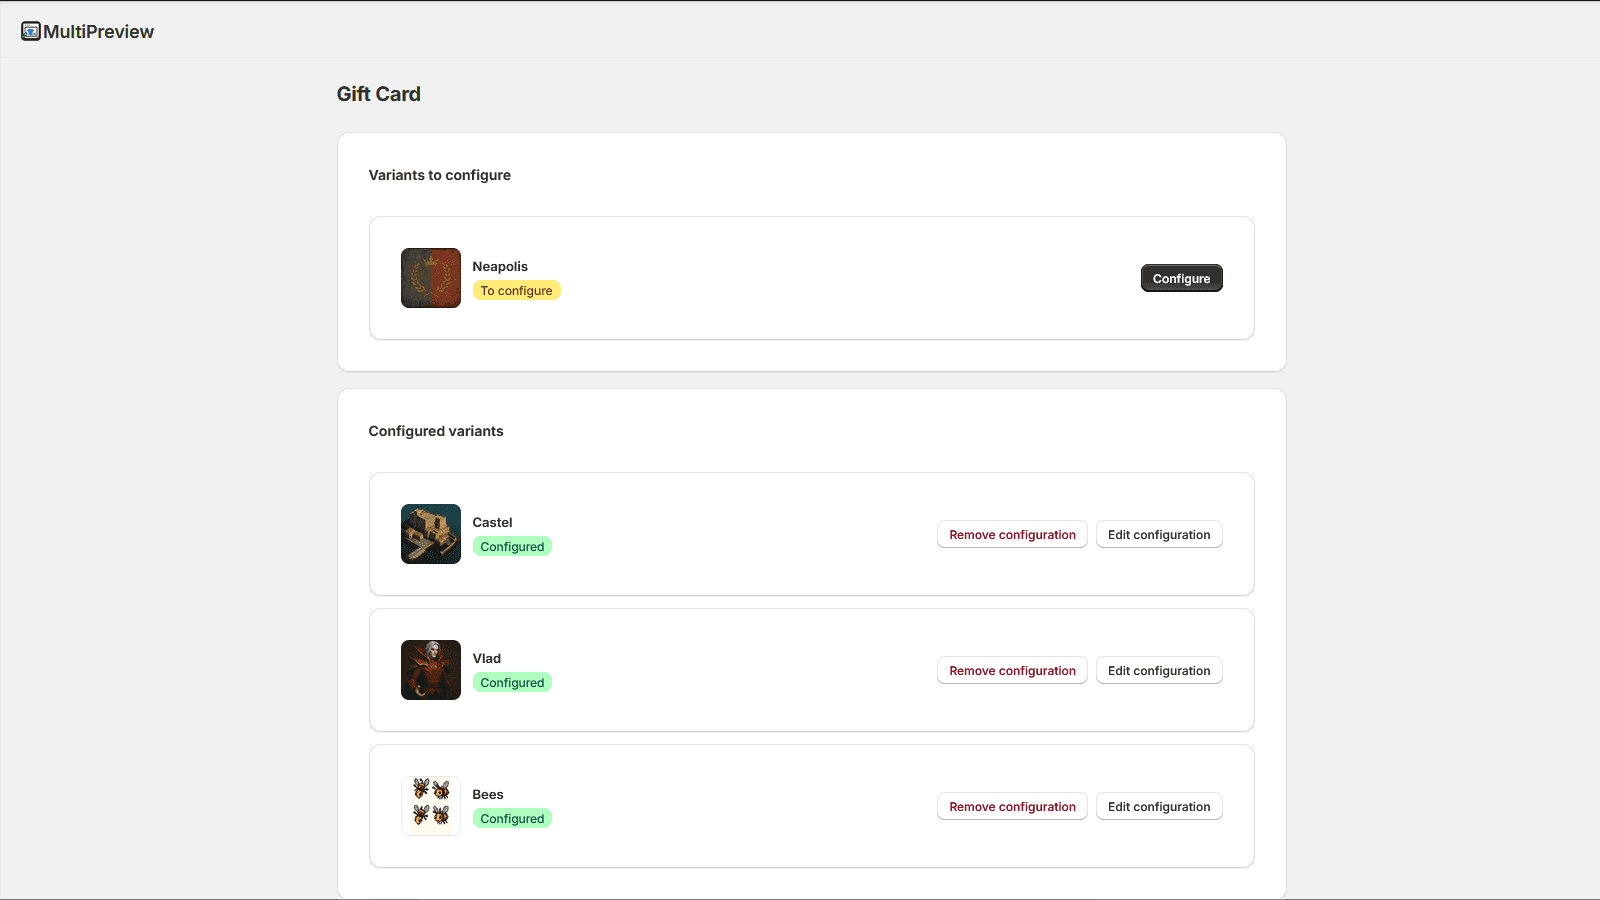This screenshot has height=900, width=1600.
Task: Click the Bees variant thumbnail
Action: (430, 806)
